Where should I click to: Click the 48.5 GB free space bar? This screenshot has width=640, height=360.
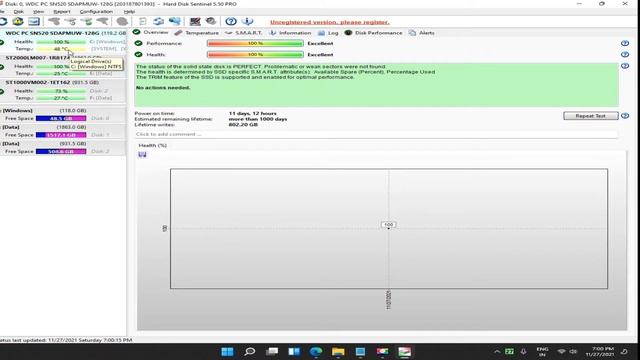pyautogui.click(x=61, y=118)
